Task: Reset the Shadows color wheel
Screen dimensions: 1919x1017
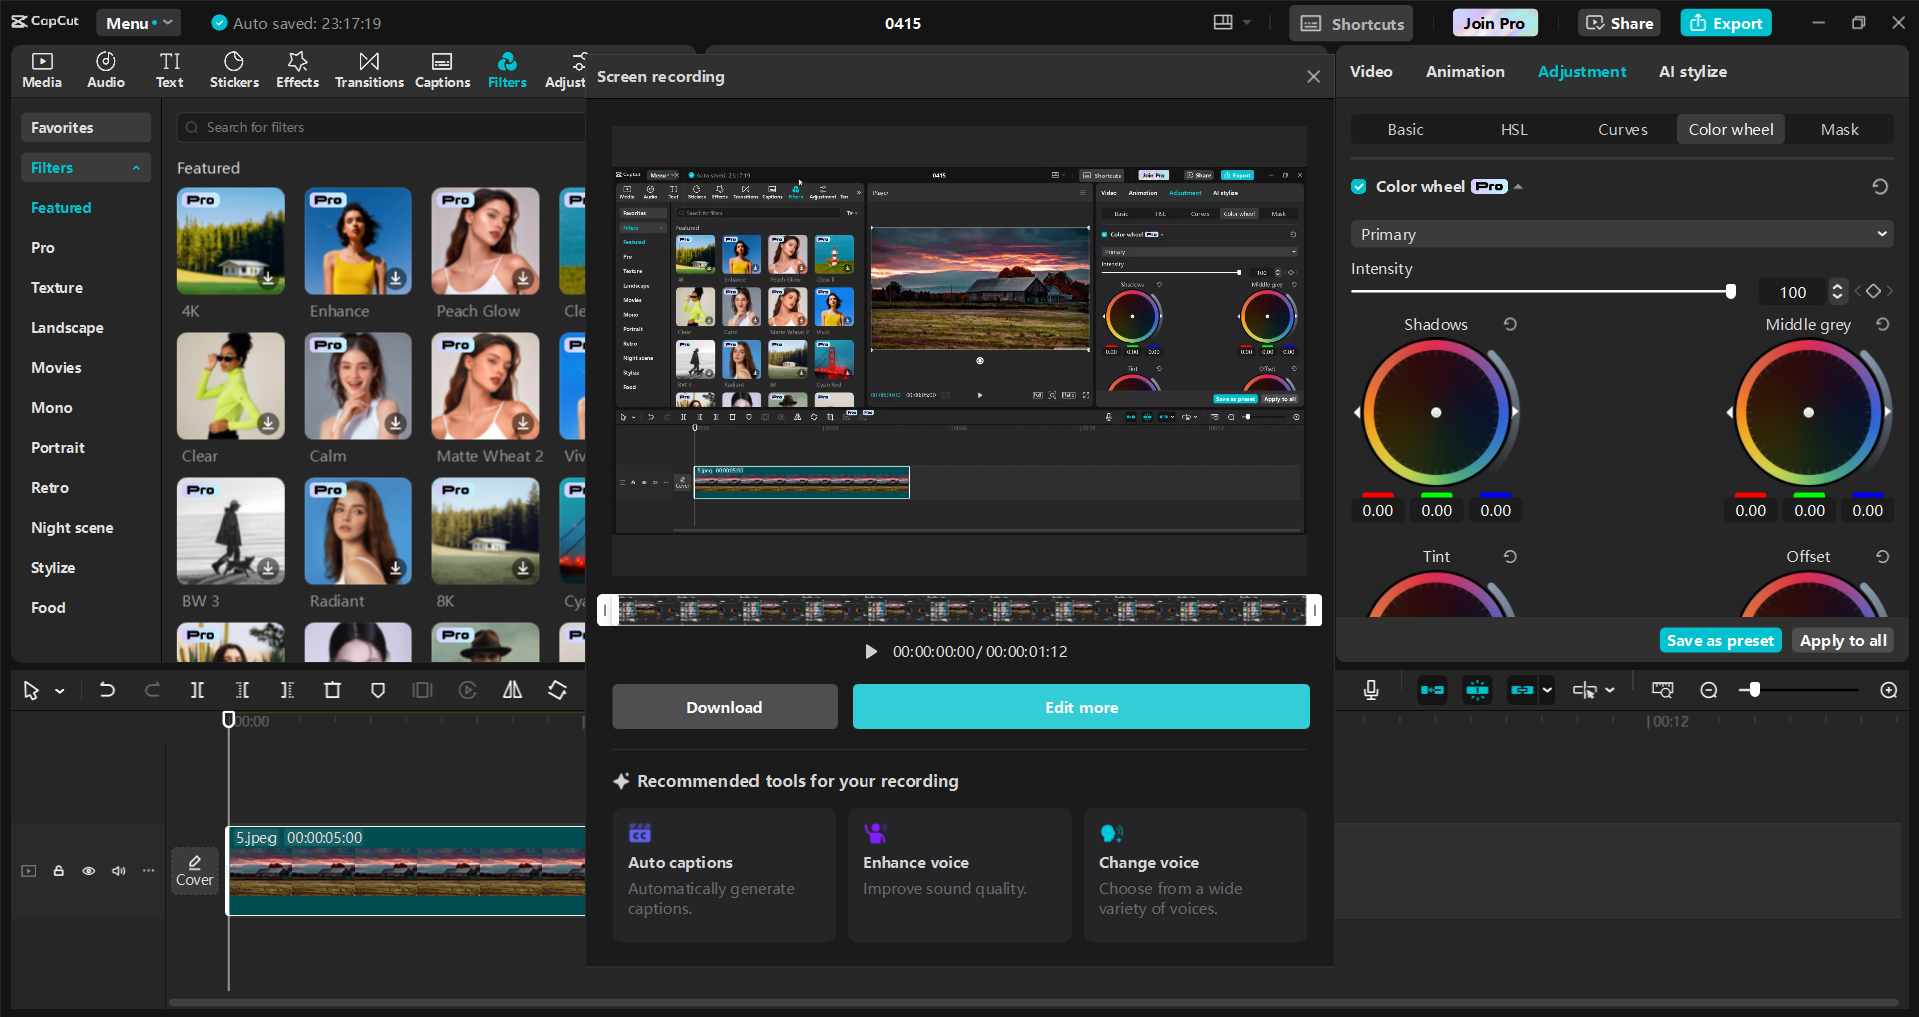Action: point(1510,324)
